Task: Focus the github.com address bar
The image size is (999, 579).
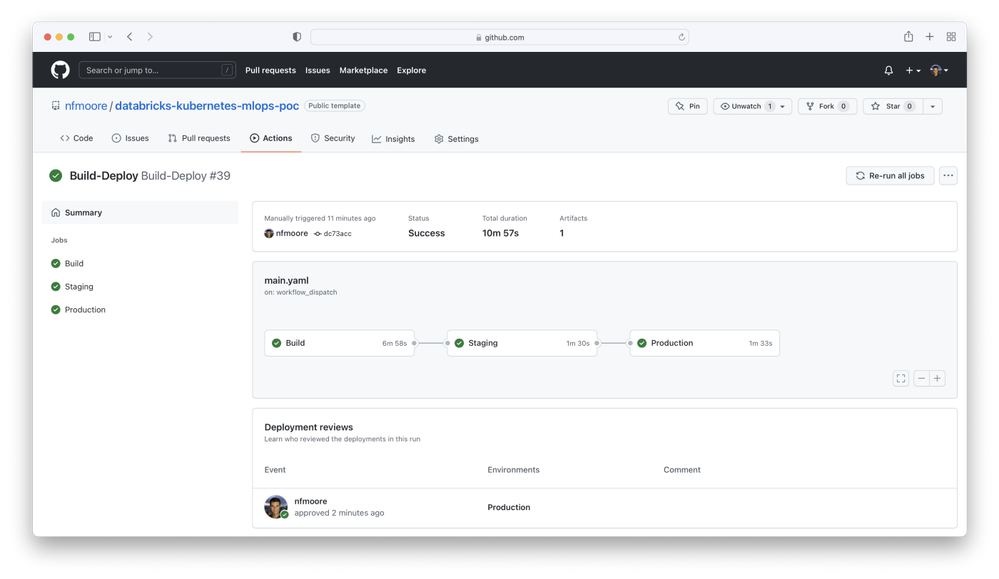Action: tap(500, 37)
